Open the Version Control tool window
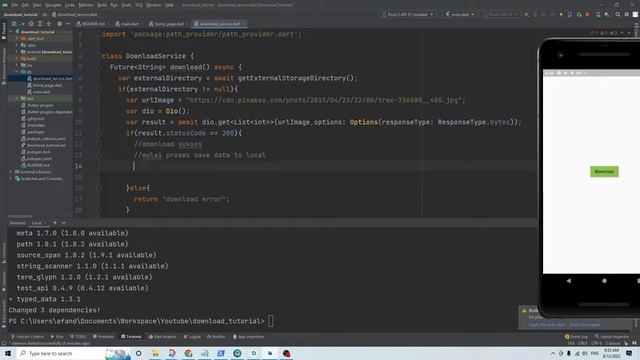The image size is (640, 360). pyautogui.click(x=27, y=337)
